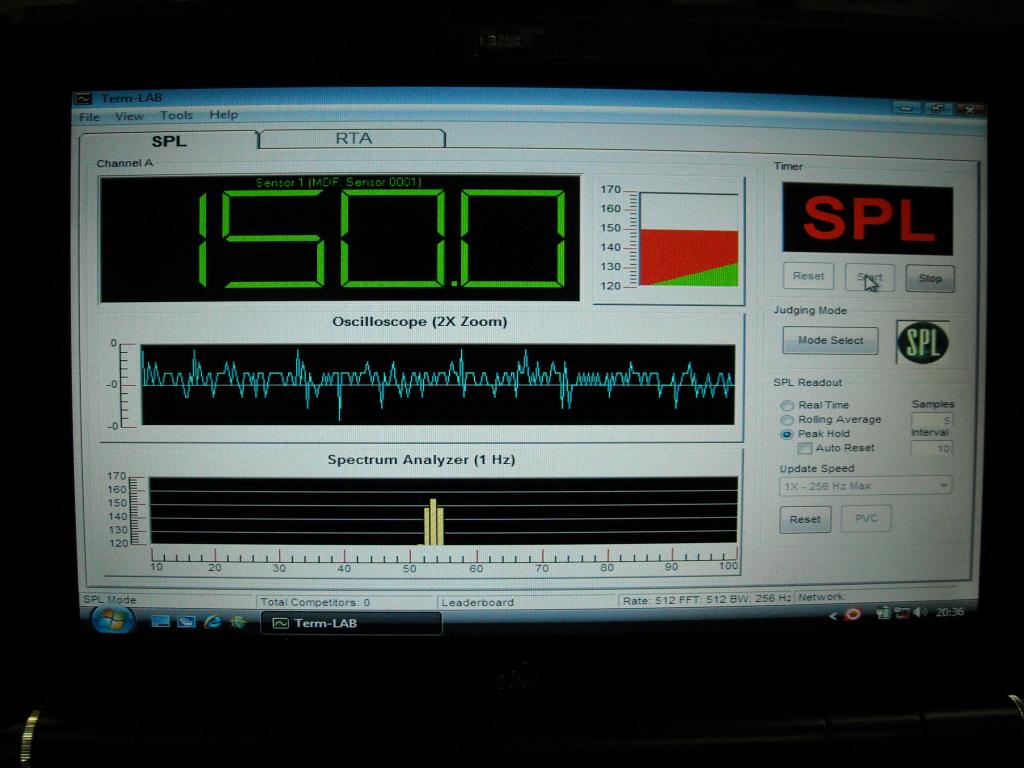Click the Show Desktop quick launch icon
This screenshot has height=768, width=1024.
[x=160, y=621]
